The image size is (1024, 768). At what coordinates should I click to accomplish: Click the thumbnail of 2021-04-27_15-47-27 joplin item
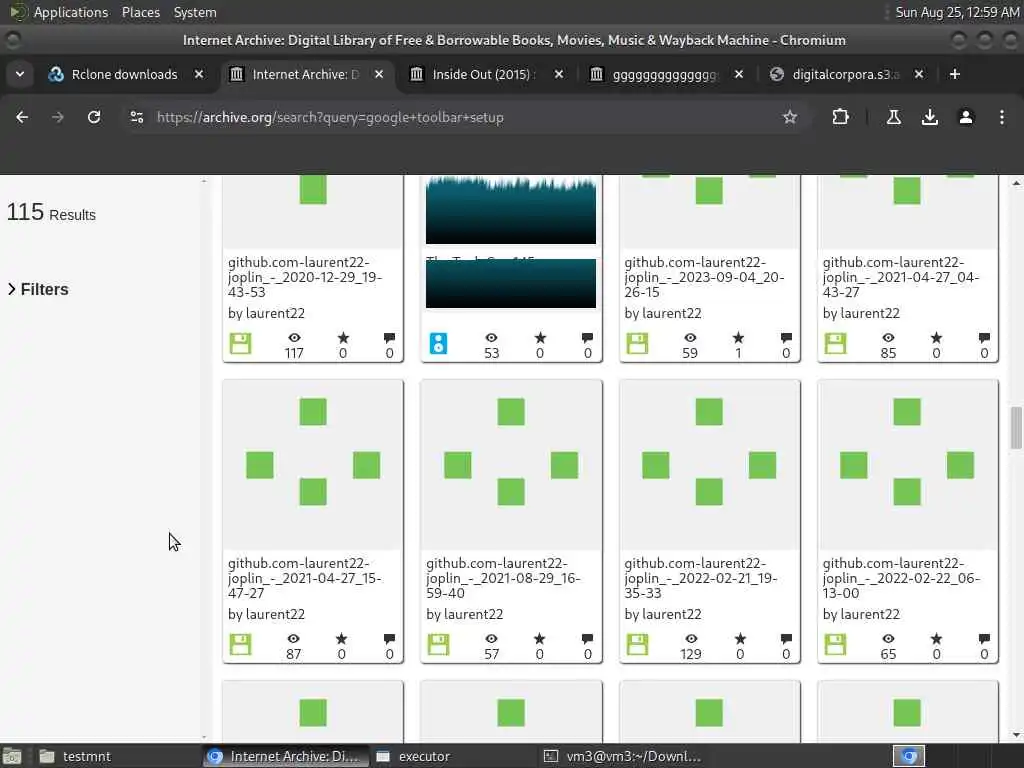pyautogui.click(x=313, y=465)
